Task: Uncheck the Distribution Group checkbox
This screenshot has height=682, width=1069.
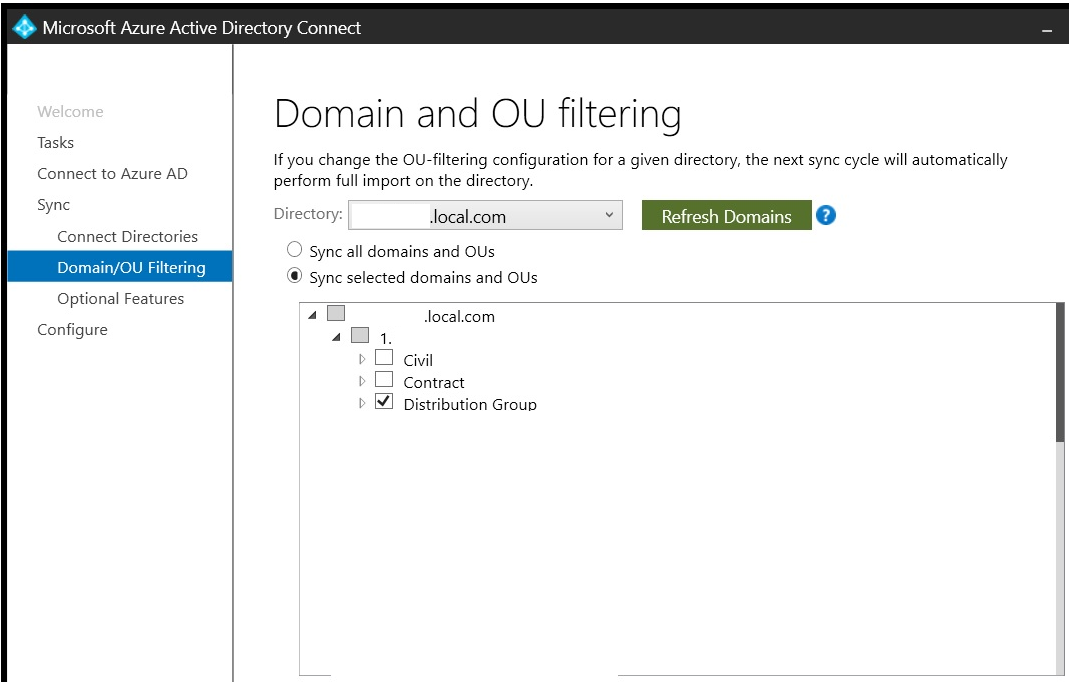Action: click(x=384, y=401)
